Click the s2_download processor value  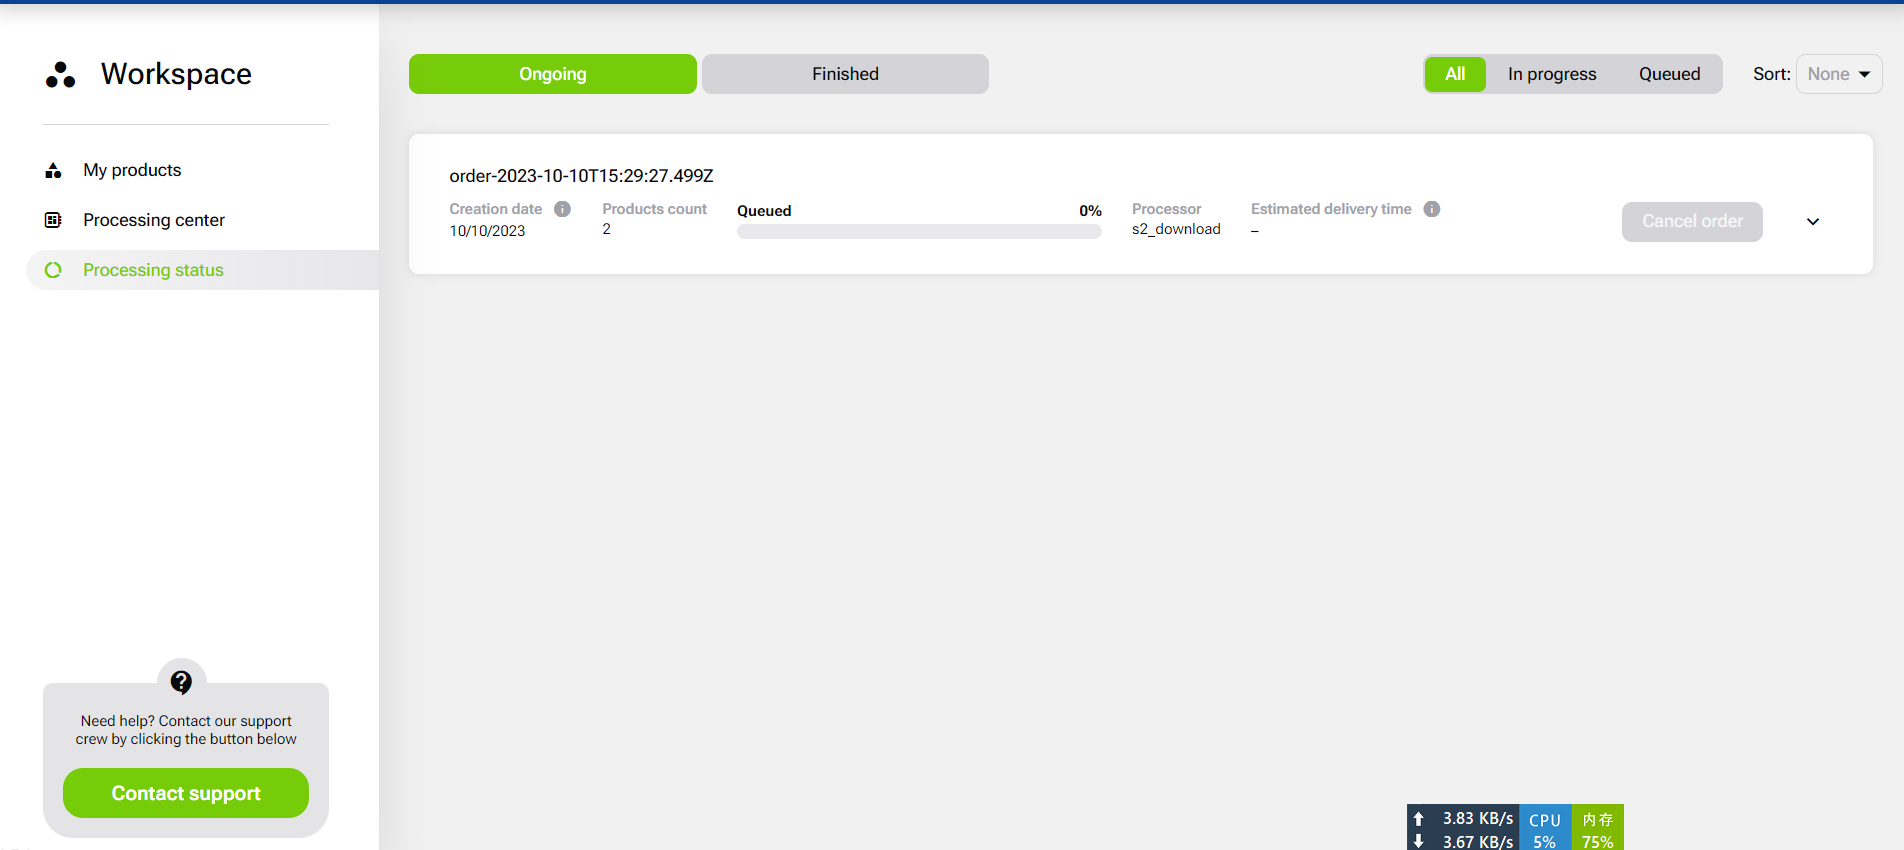pyautogui.click(x=1176, y=229)
